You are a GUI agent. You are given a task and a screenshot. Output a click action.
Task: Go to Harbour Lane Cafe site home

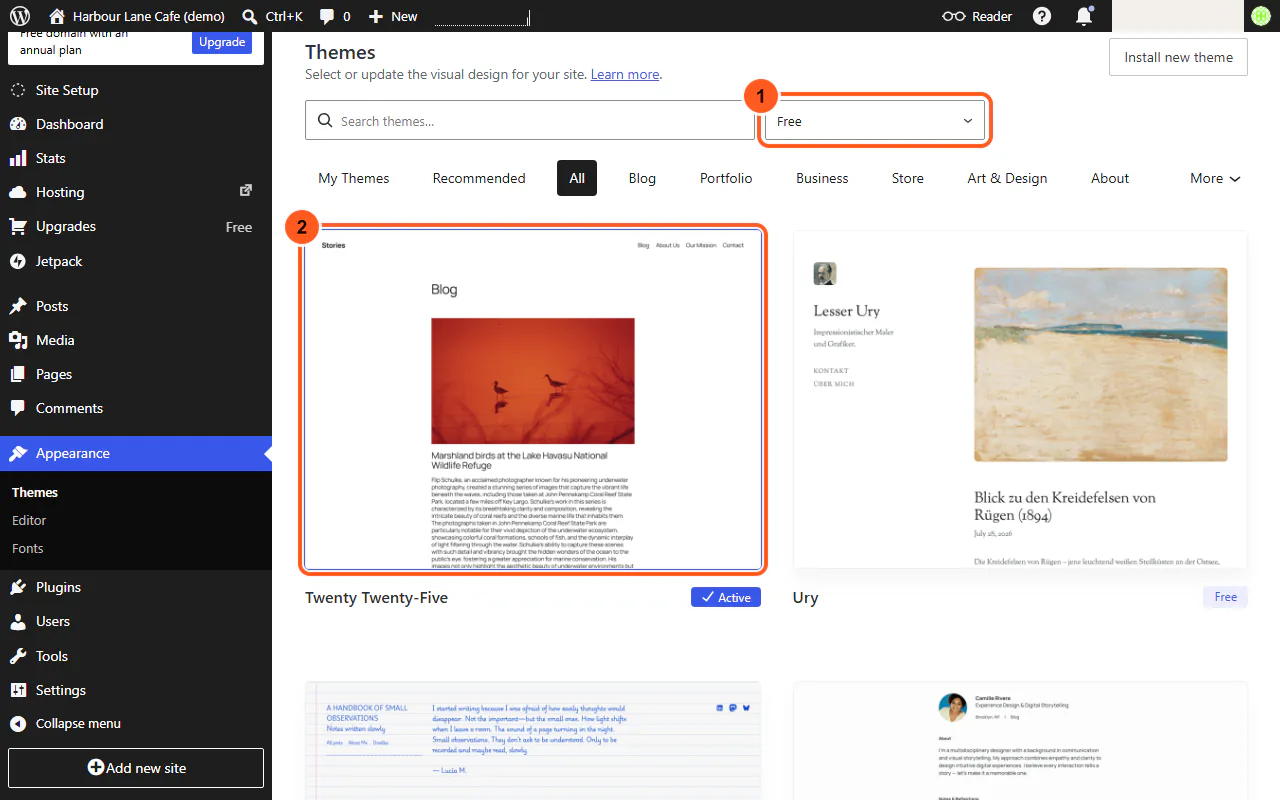pyautogui.click(x=137, y=16)
